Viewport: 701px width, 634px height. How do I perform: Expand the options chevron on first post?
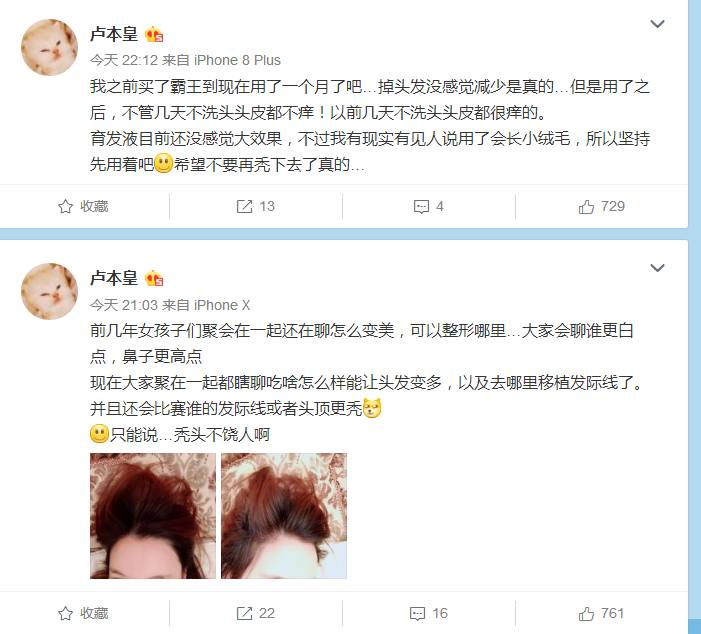657,24
